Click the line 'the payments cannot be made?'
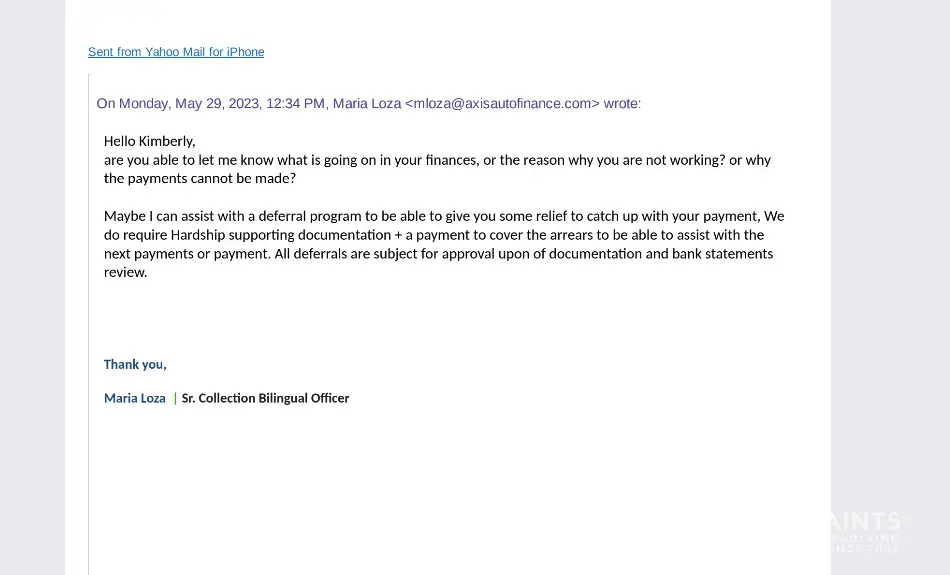The height and width of the screenshot is (575, 950). point(200,179)
